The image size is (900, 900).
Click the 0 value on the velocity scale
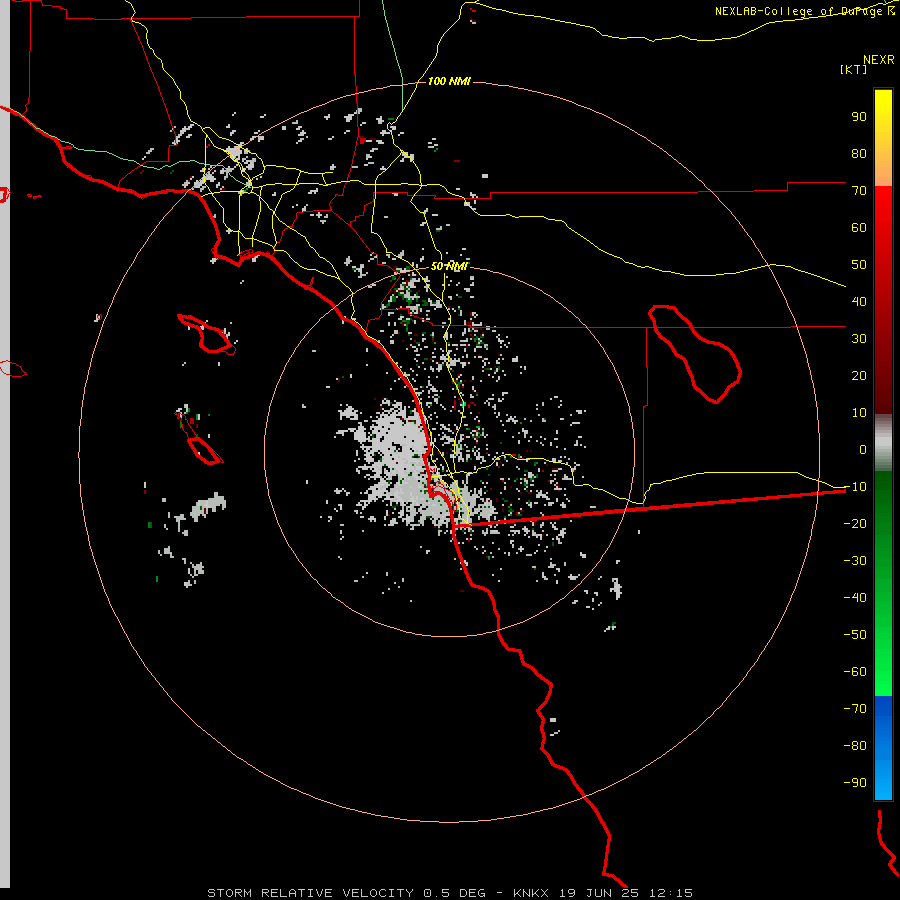(x=863, y=449)
